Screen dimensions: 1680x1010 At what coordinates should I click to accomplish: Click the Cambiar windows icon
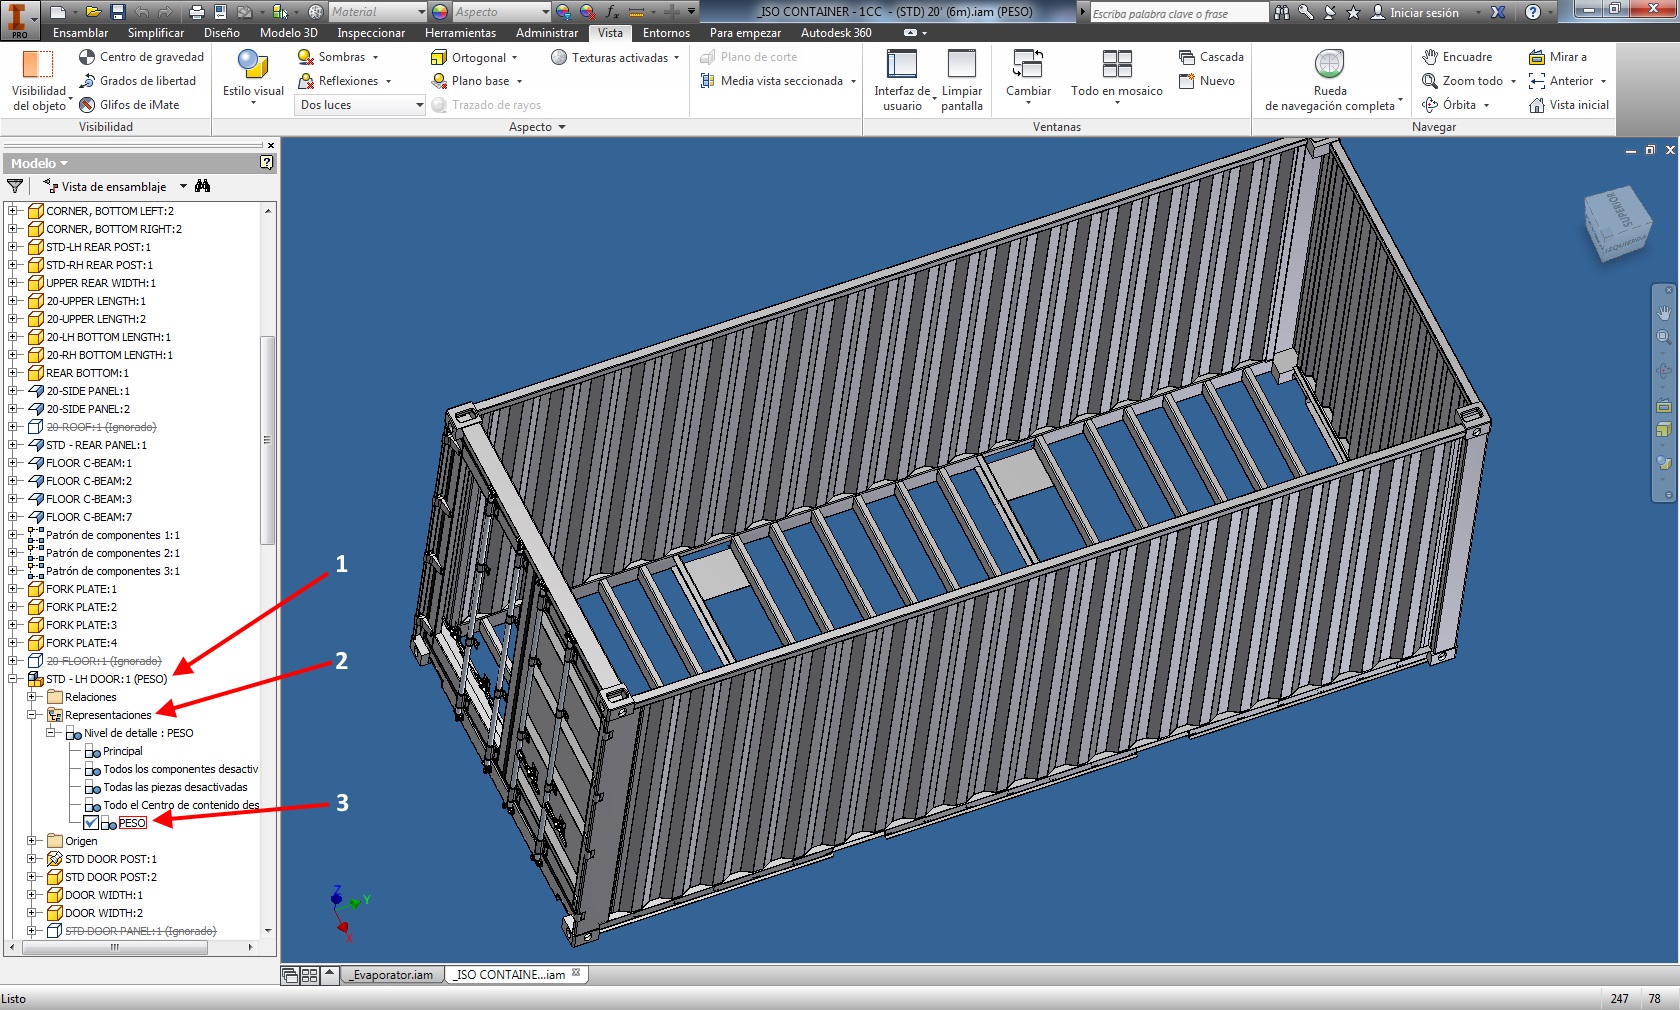[x=1028, y=64]
